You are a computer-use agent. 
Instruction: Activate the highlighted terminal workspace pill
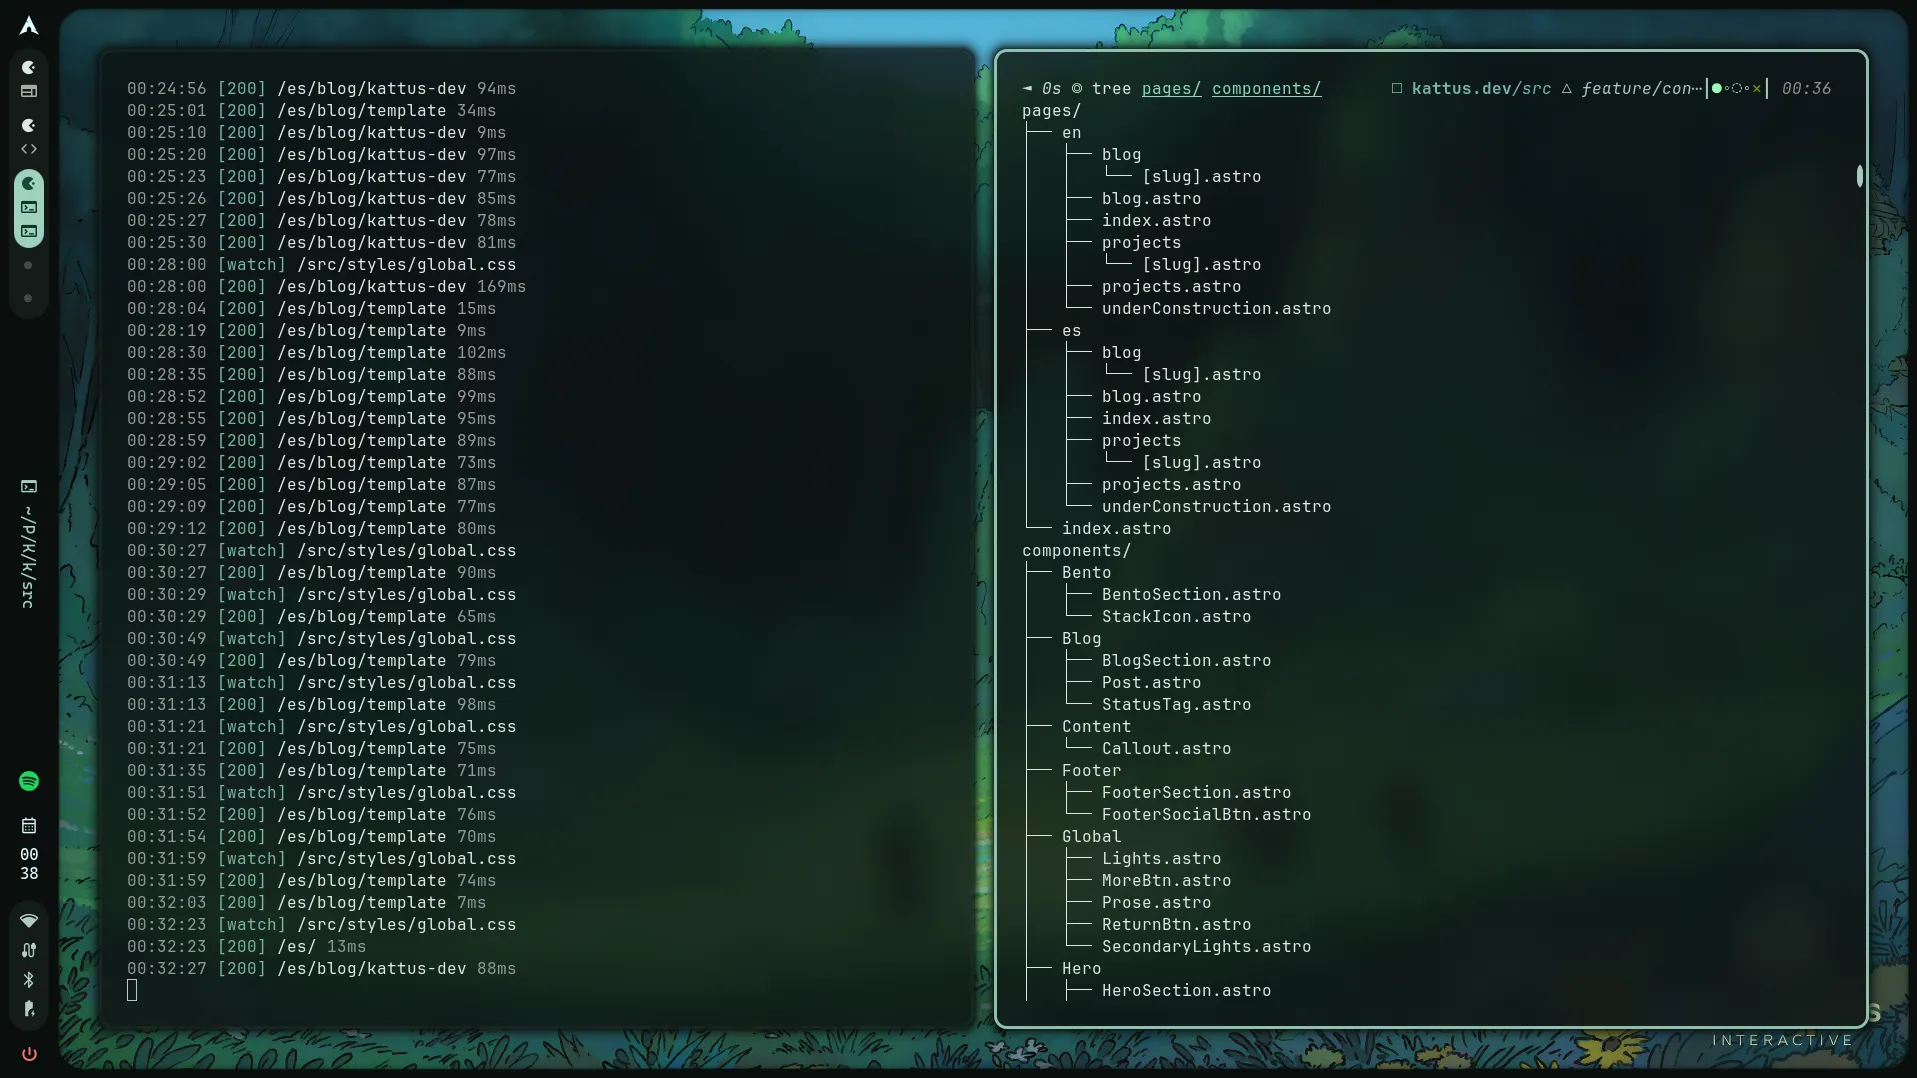pos(29,208)
